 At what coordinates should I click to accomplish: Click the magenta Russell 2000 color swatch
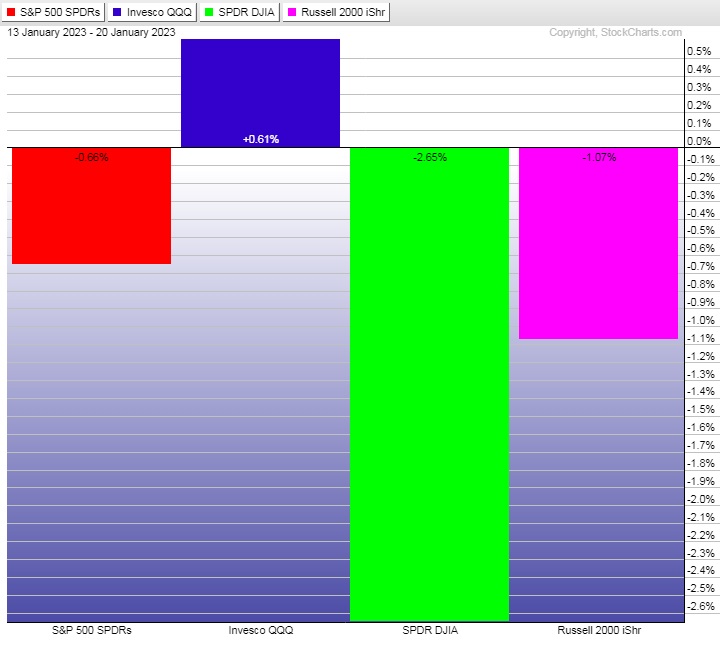pos(292,12)
